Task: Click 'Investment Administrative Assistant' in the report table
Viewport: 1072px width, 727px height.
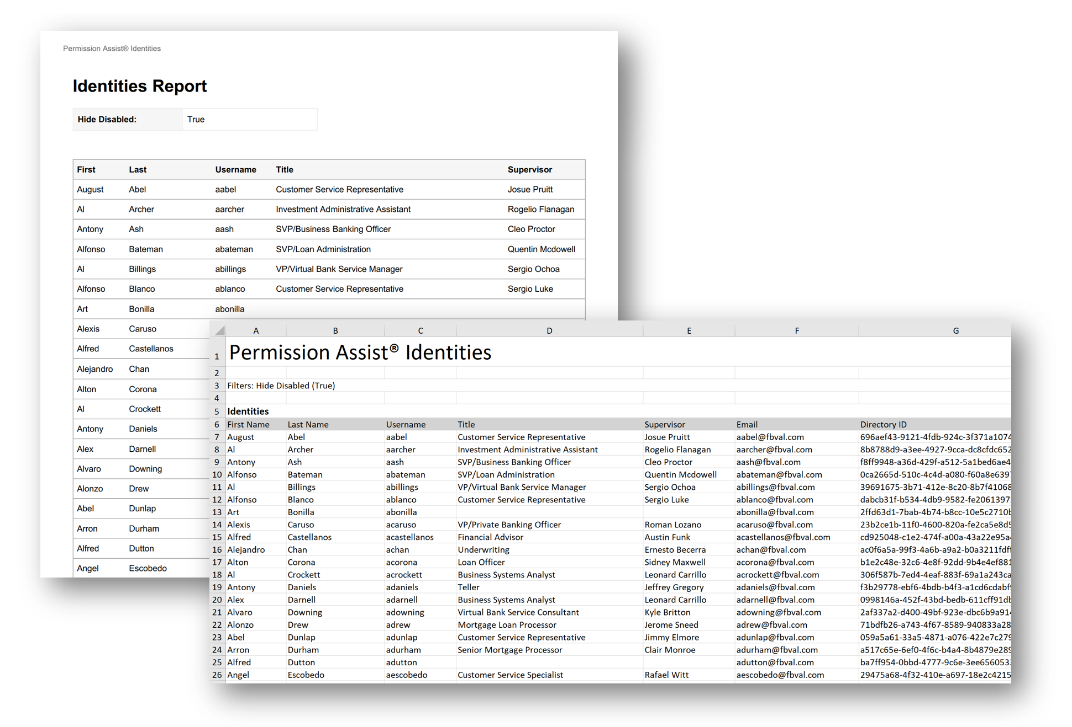Action: 343,209
